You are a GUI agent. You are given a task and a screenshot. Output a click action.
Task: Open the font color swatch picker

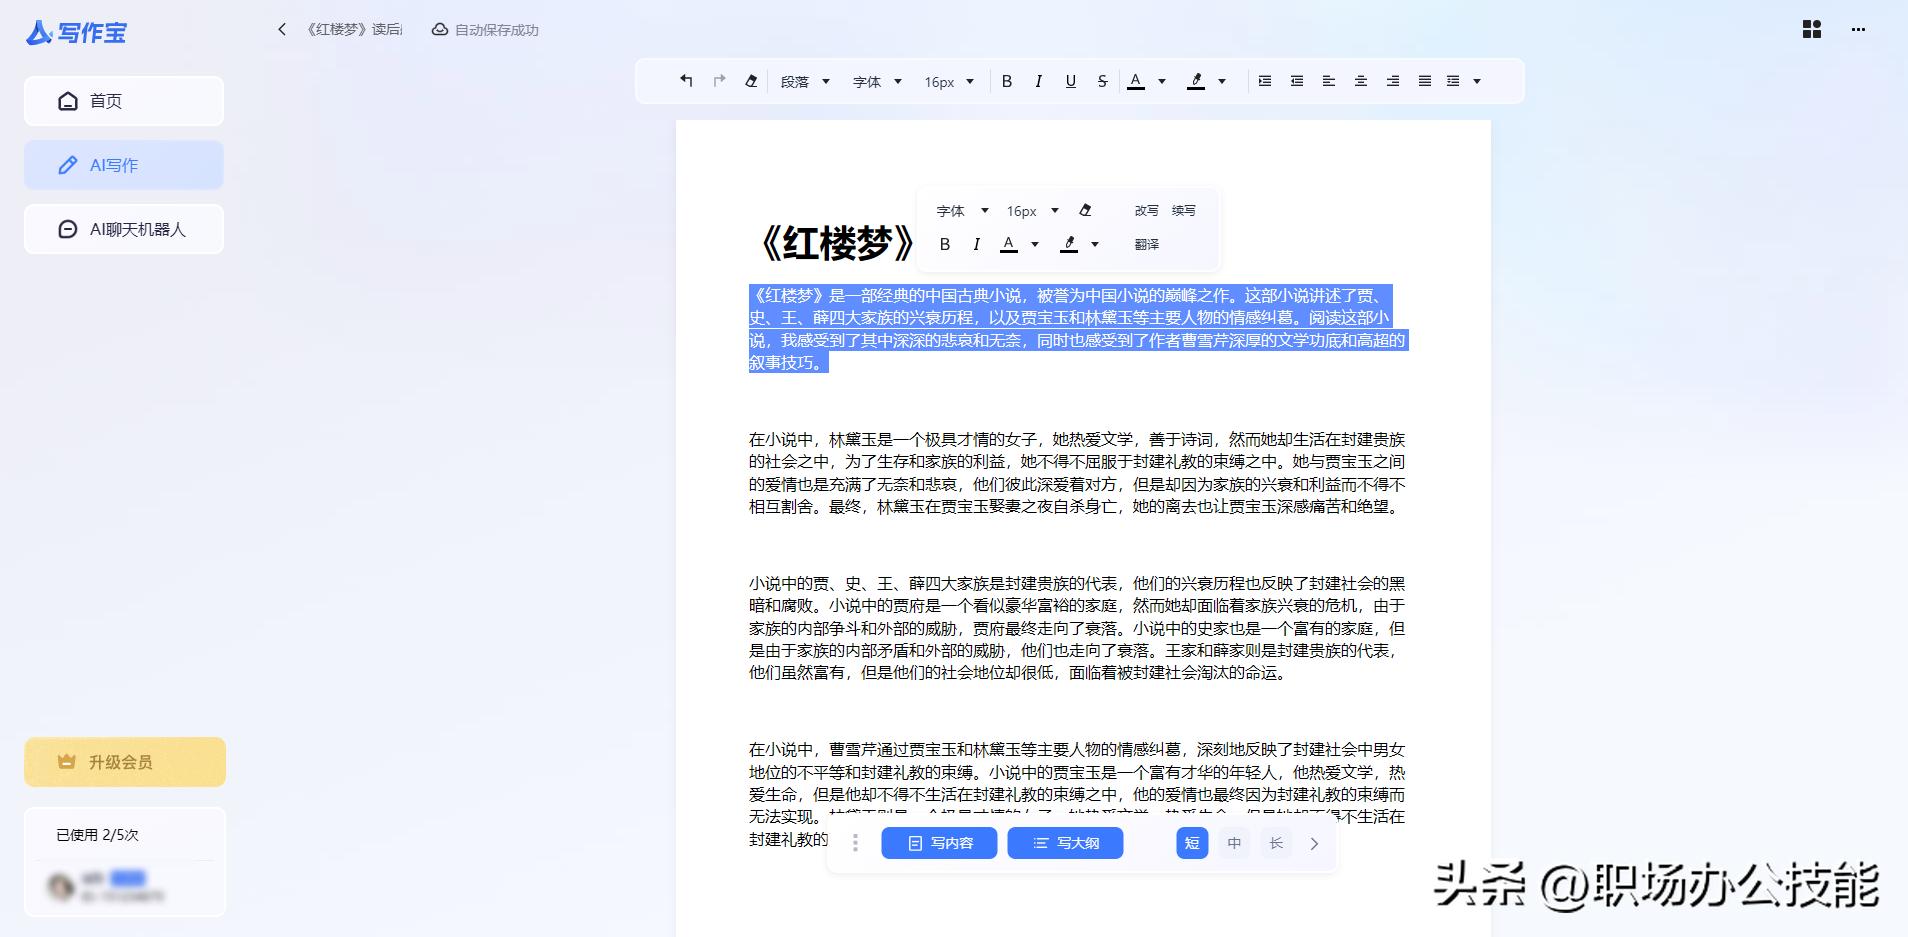click(x=1135, y=81)
